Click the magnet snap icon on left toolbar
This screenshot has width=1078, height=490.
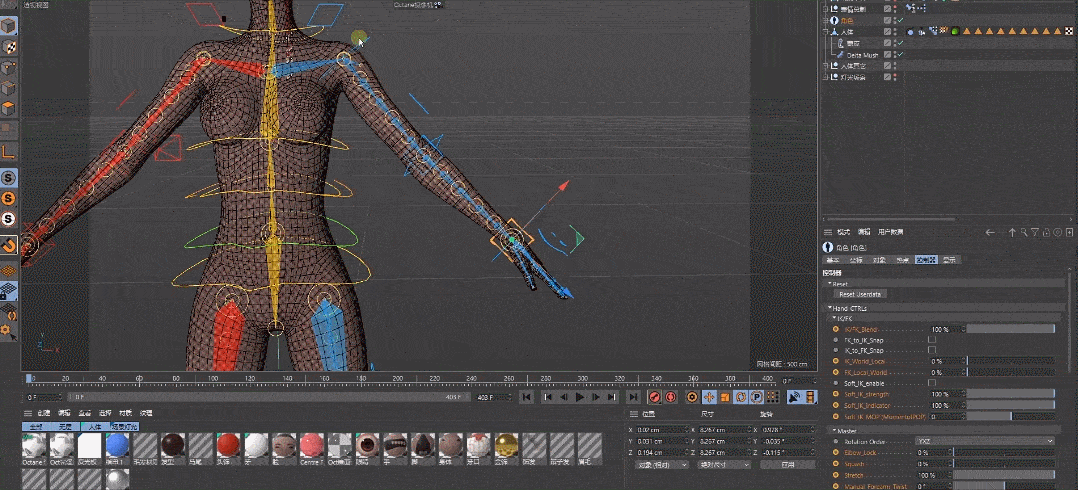pos(8,244)
